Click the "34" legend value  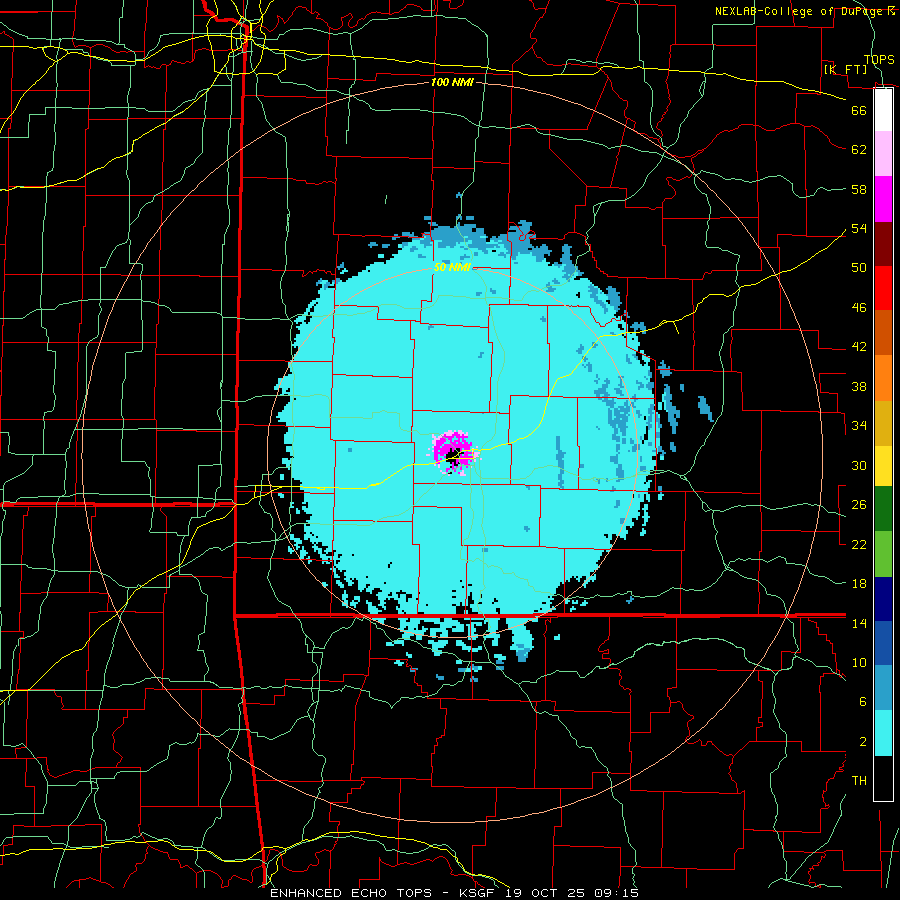pyautogui.click(x=859, y=425)
